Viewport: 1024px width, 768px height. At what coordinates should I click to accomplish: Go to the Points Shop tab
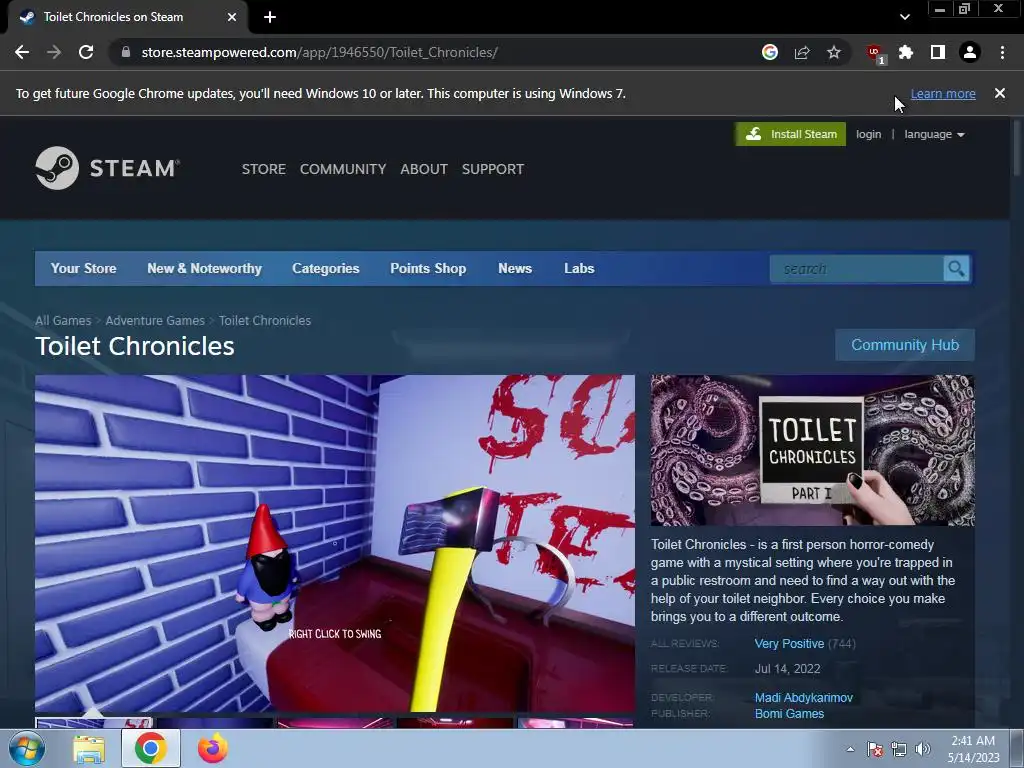(x=428, y=268)
